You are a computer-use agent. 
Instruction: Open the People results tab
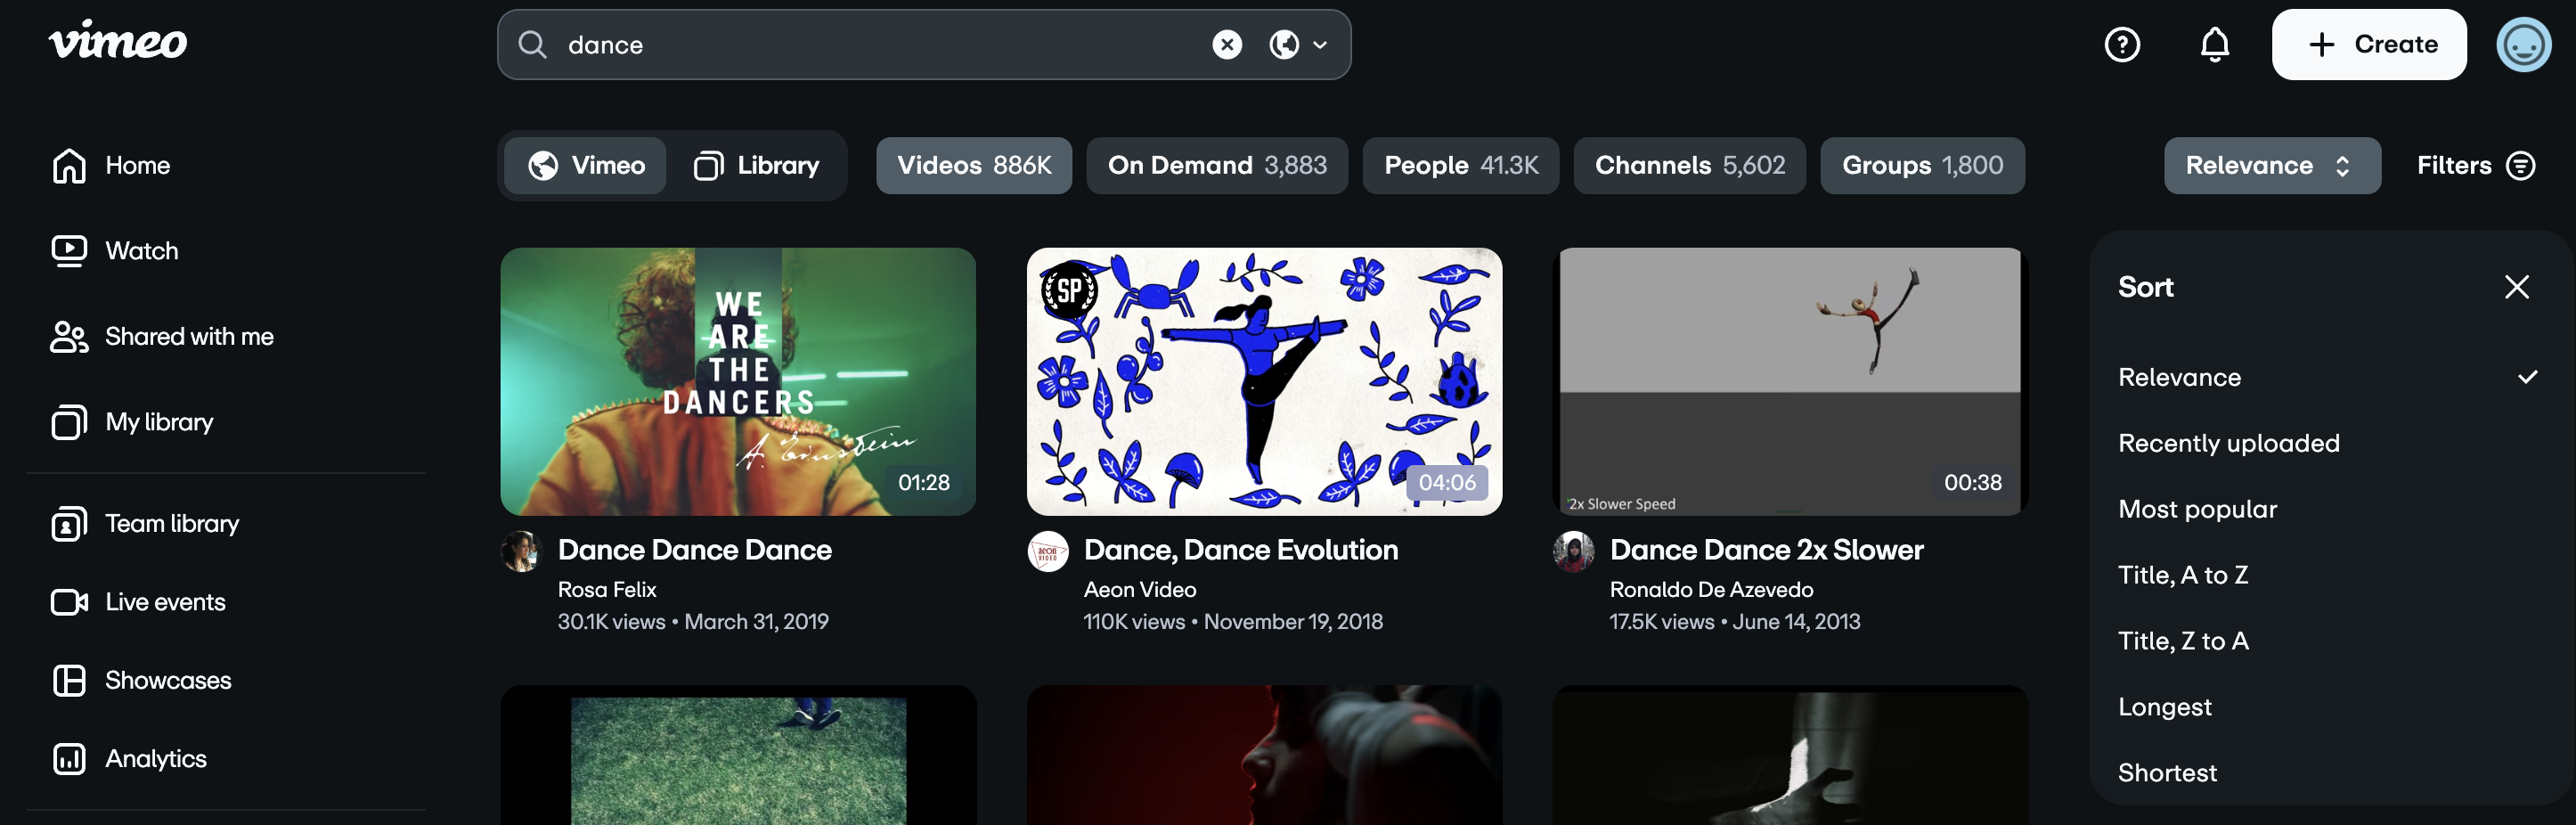(x=1460, y=165)
